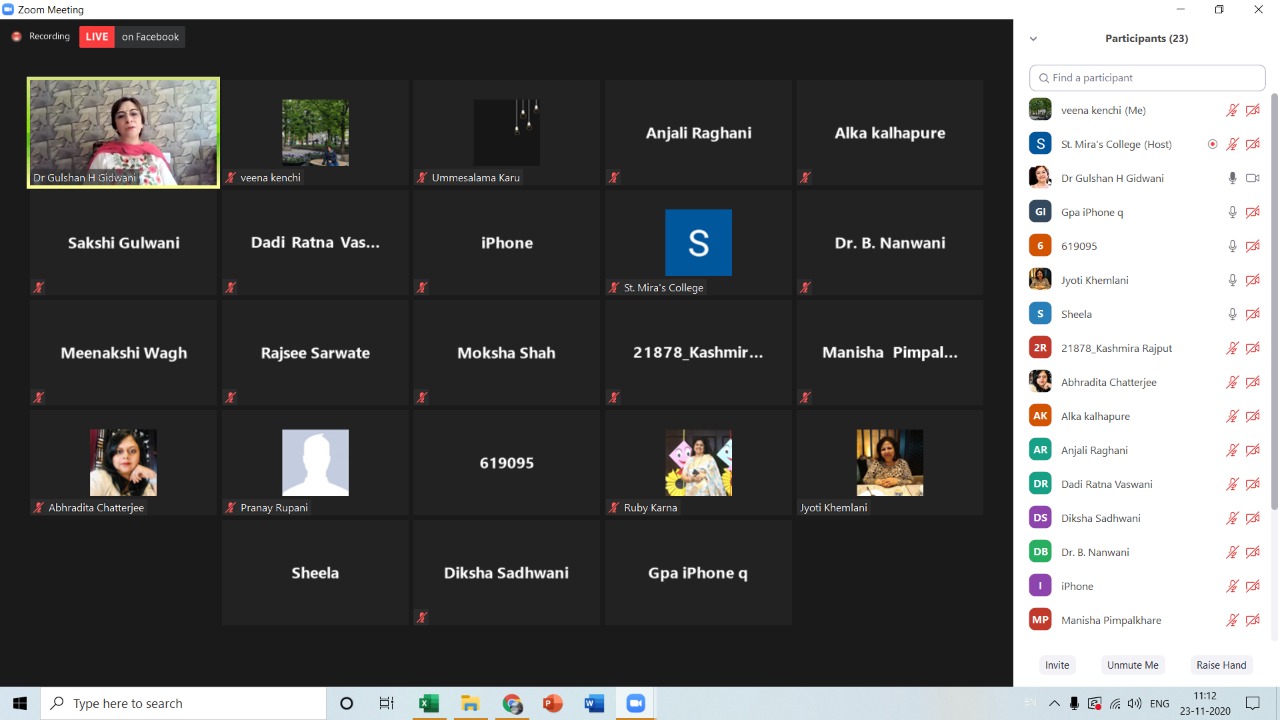
Task: Click muted mic icon for veena kenchi (Me)
Action: pos(1233,110)
